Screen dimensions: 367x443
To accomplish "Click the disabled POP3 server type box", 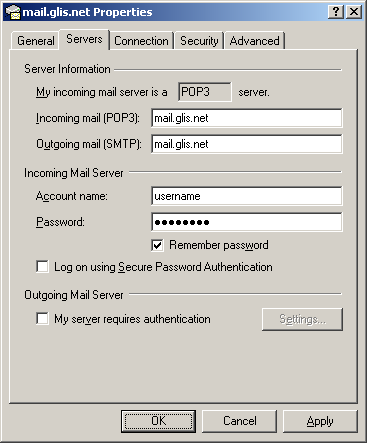I will point(205,92).
